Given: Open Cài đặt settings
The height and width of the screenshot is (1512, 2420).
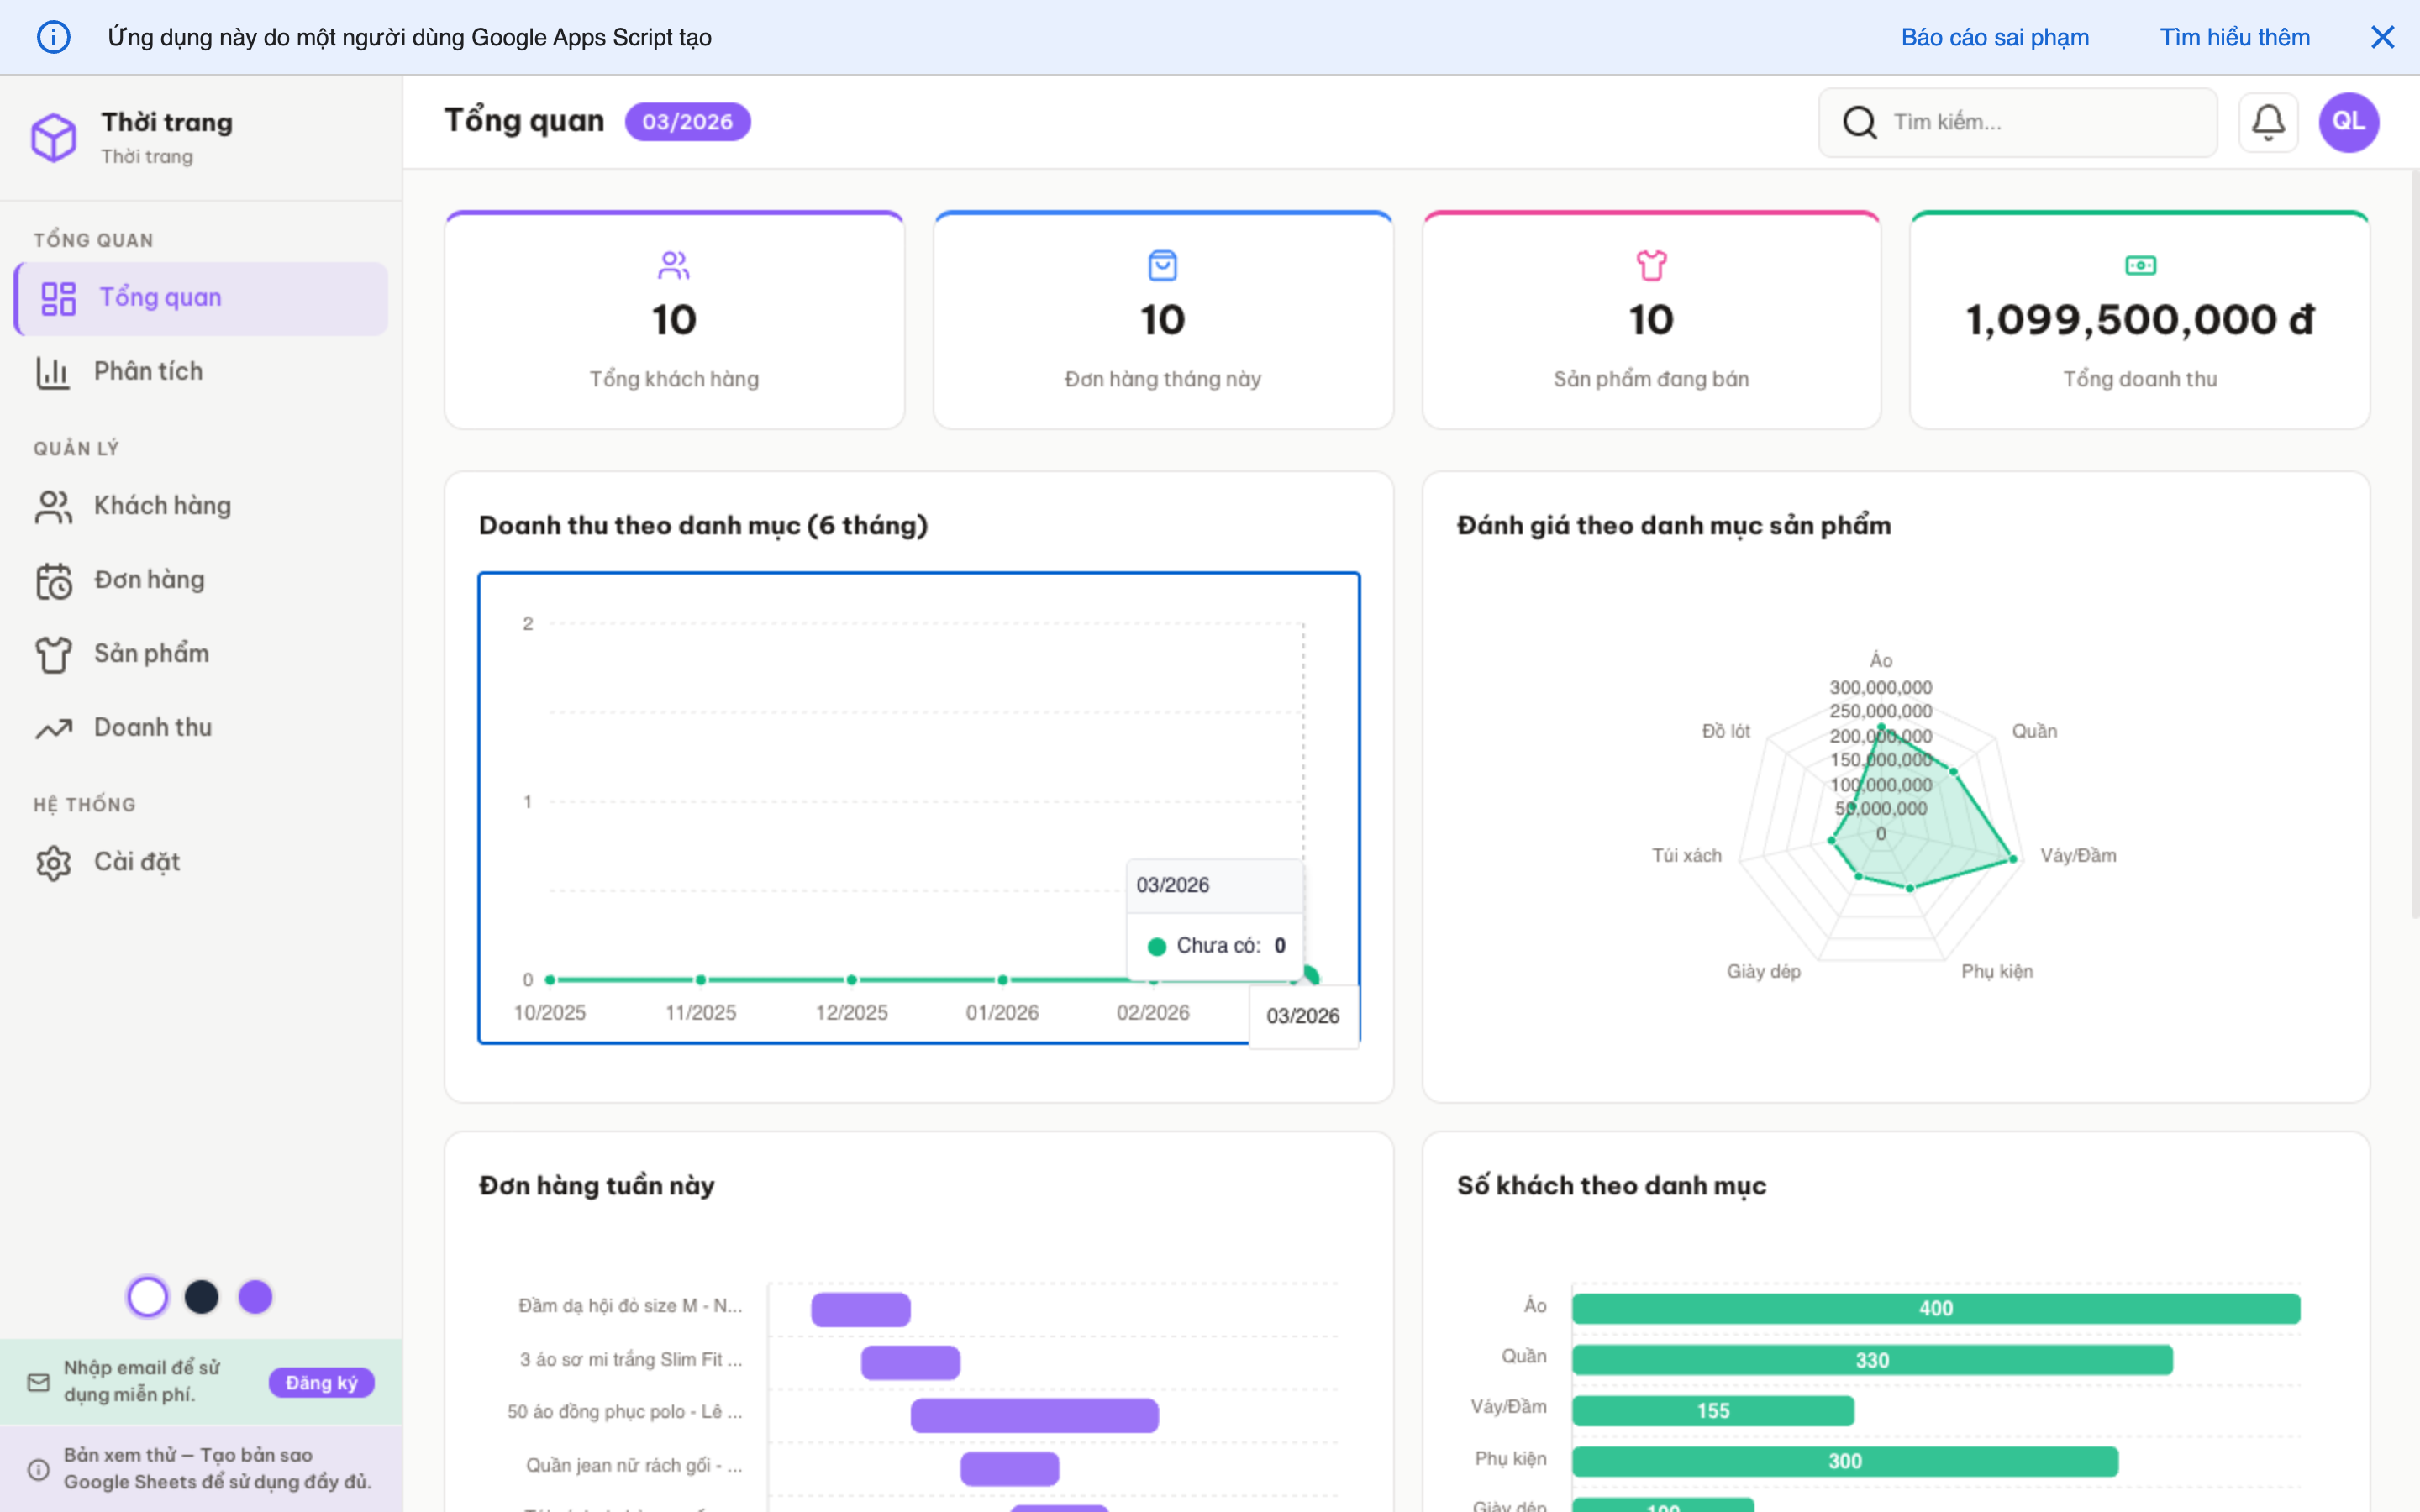Looking at the screenshot, I should tap(137, 861).
